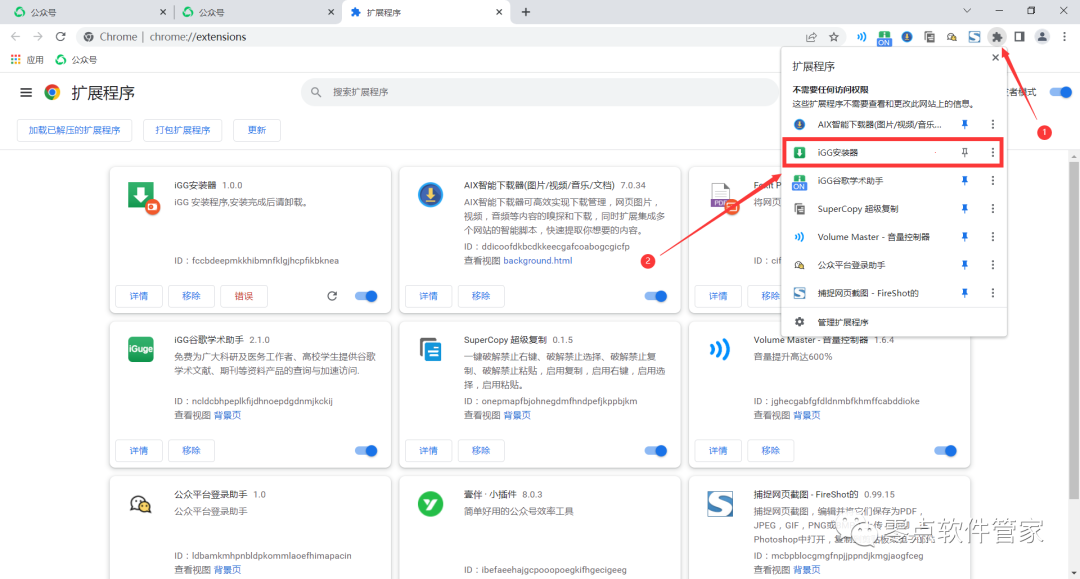Open 管理扩展程序 in popup
Screen dimensions: 1080x579
[x=894, y=322]
